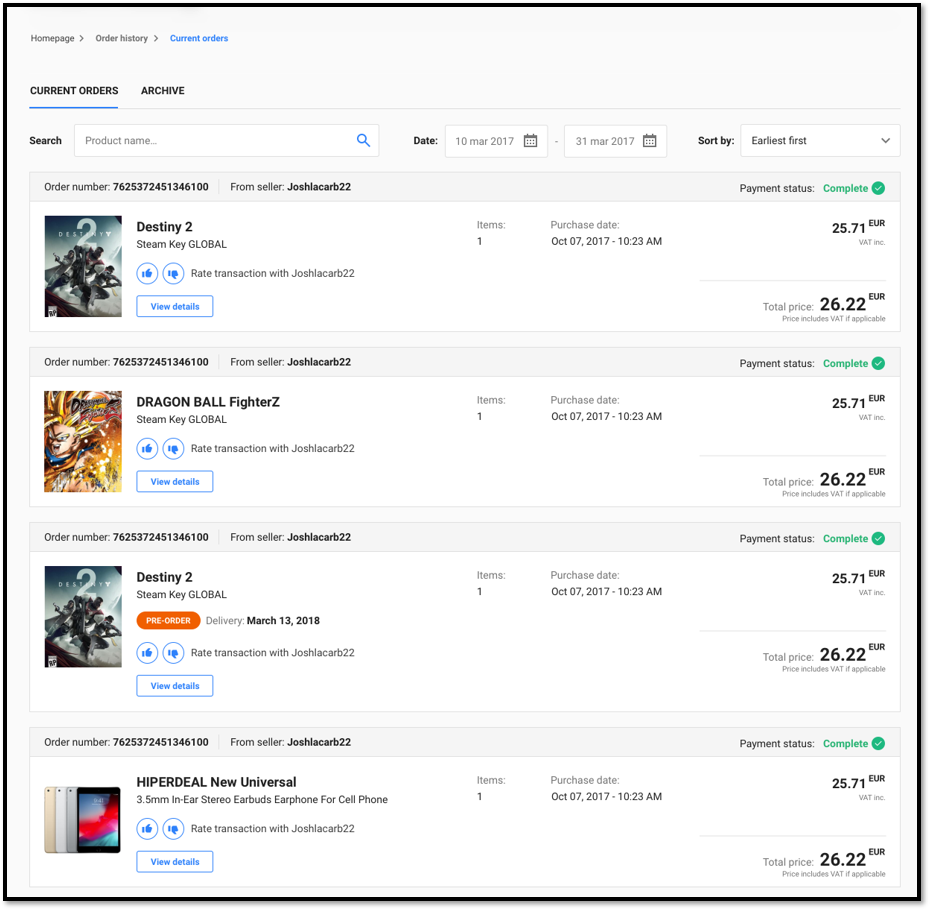The image size is (930, 910).
Task: Click View details on the earbuds order
Action: pos(174,861)
